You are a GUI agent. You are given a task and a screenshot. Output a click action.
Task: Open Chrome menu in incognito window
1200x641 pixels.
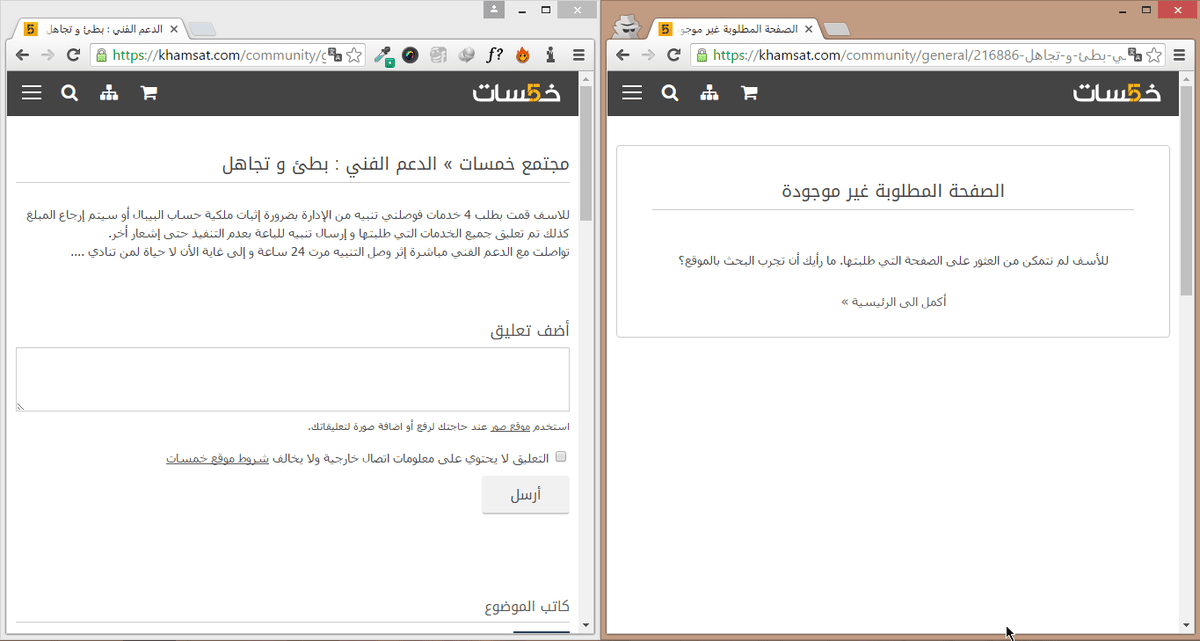click(1177, 55)
